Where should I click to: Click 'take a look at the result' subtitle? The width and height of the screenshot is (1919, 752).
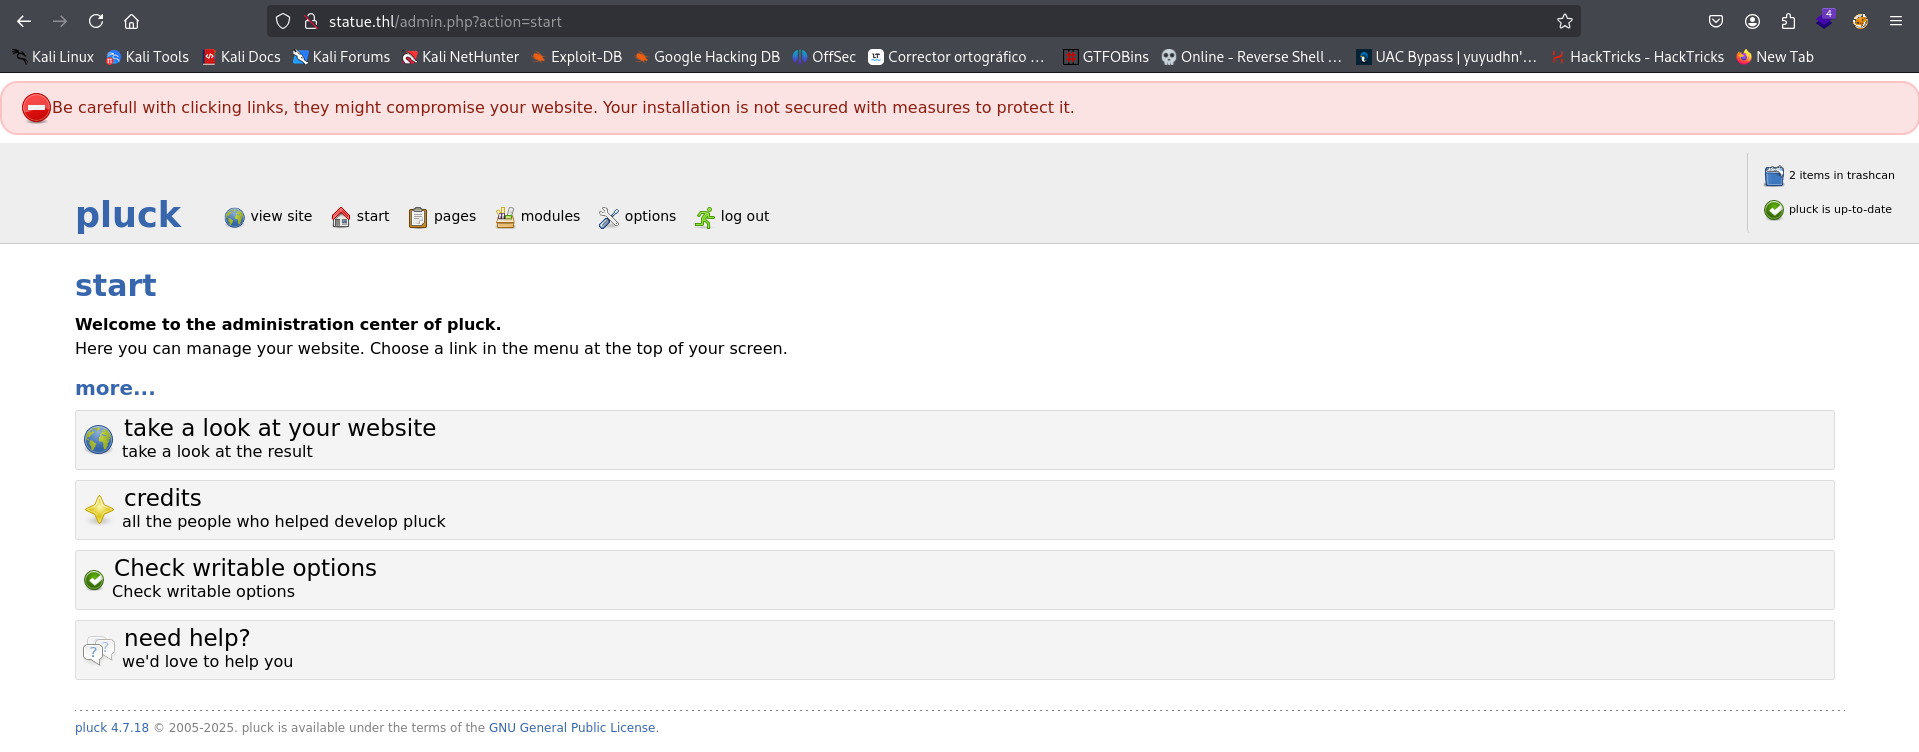[217, 452]
